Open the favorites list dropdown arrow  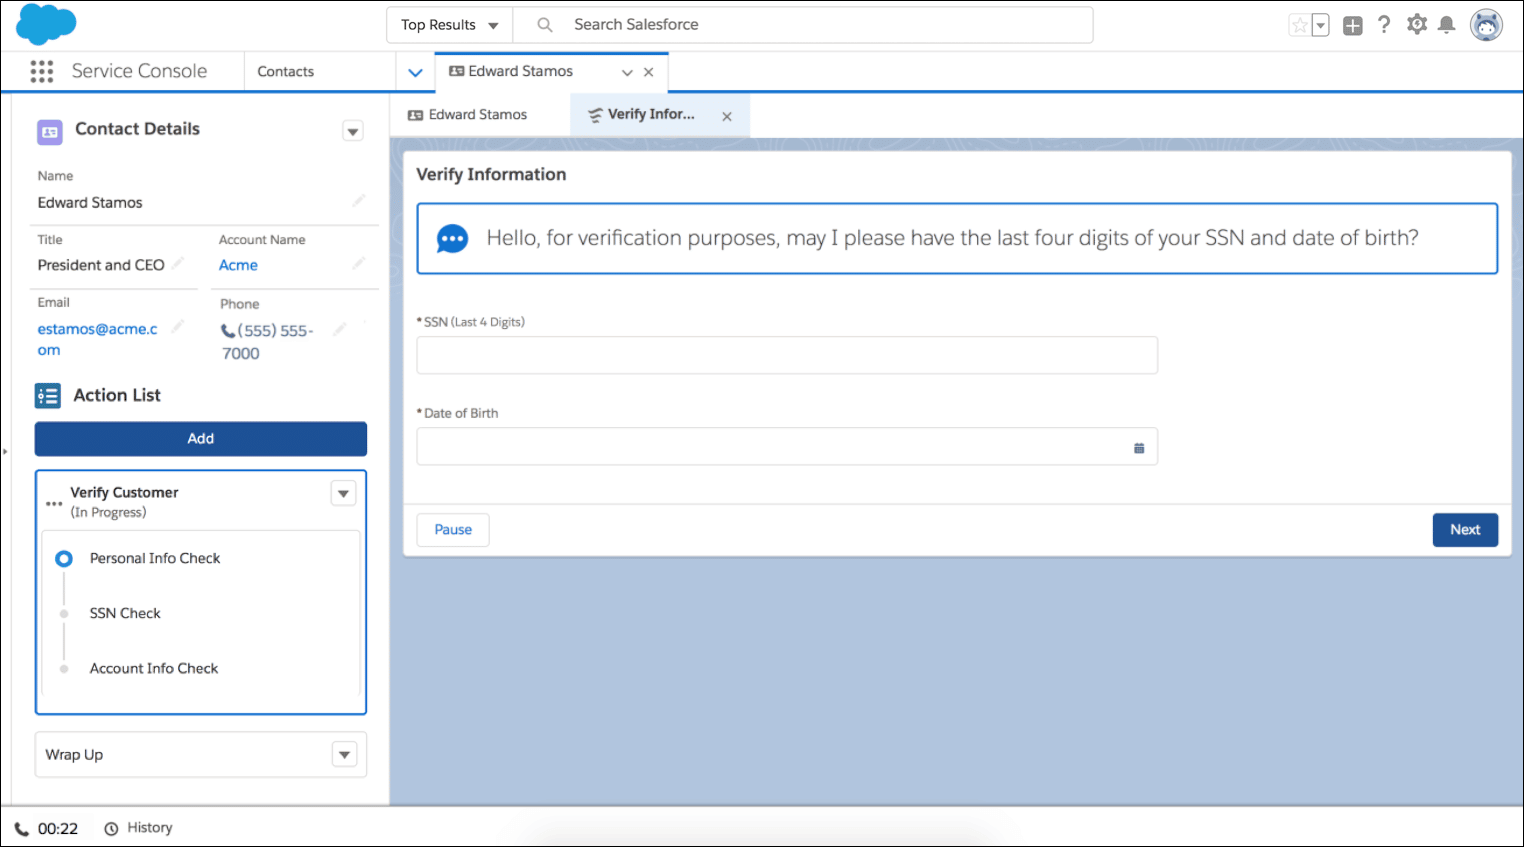1320,26
